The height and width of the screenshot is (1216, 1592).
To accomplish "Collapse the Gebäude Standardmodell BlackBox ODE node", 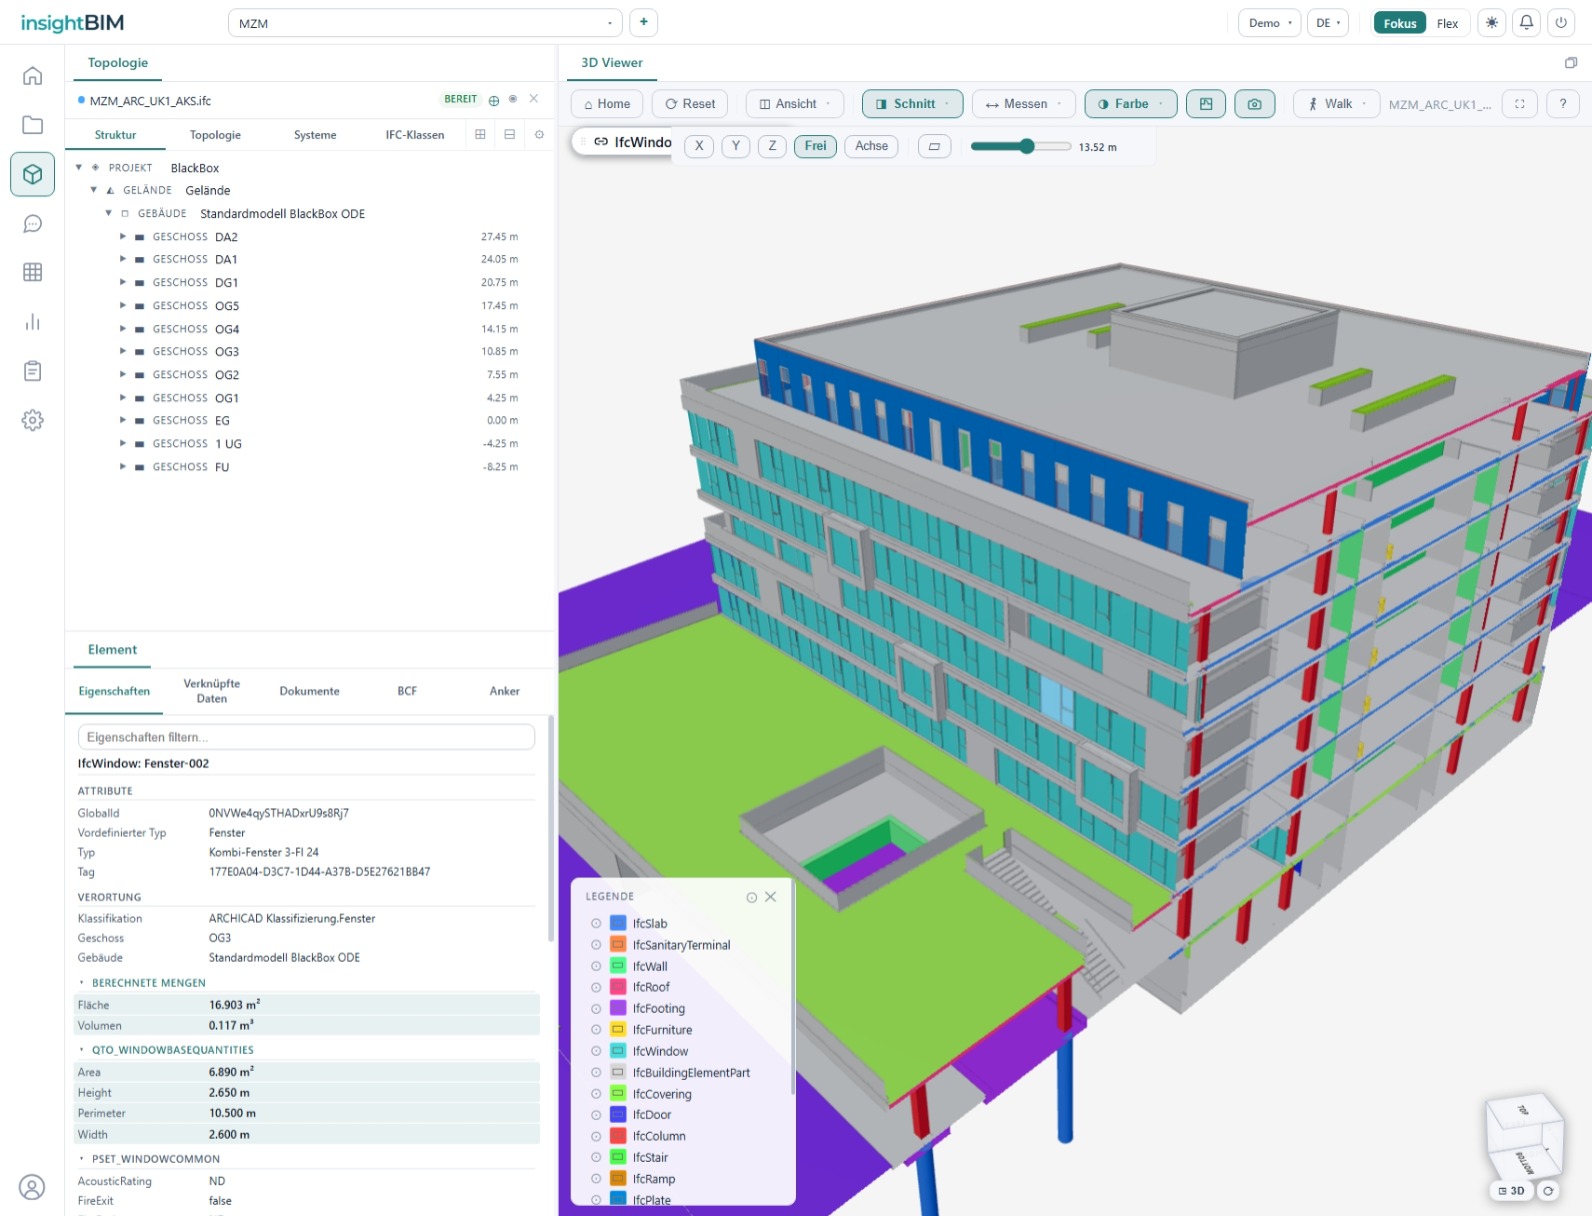I will click(x=109, y=213).
